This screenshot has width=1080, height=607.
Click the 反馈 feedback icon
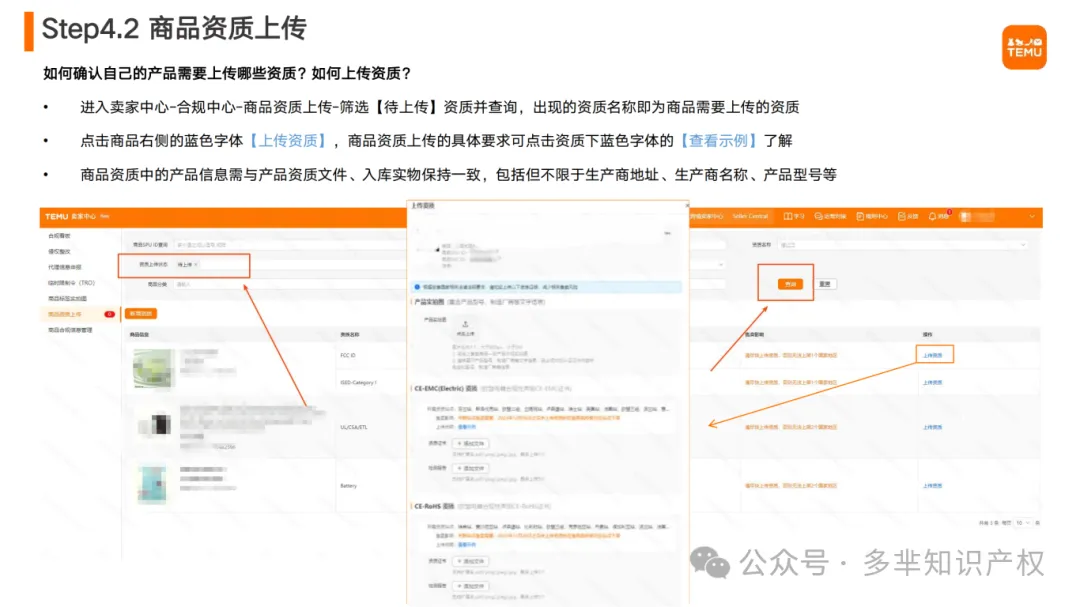(x=902, y=216)
